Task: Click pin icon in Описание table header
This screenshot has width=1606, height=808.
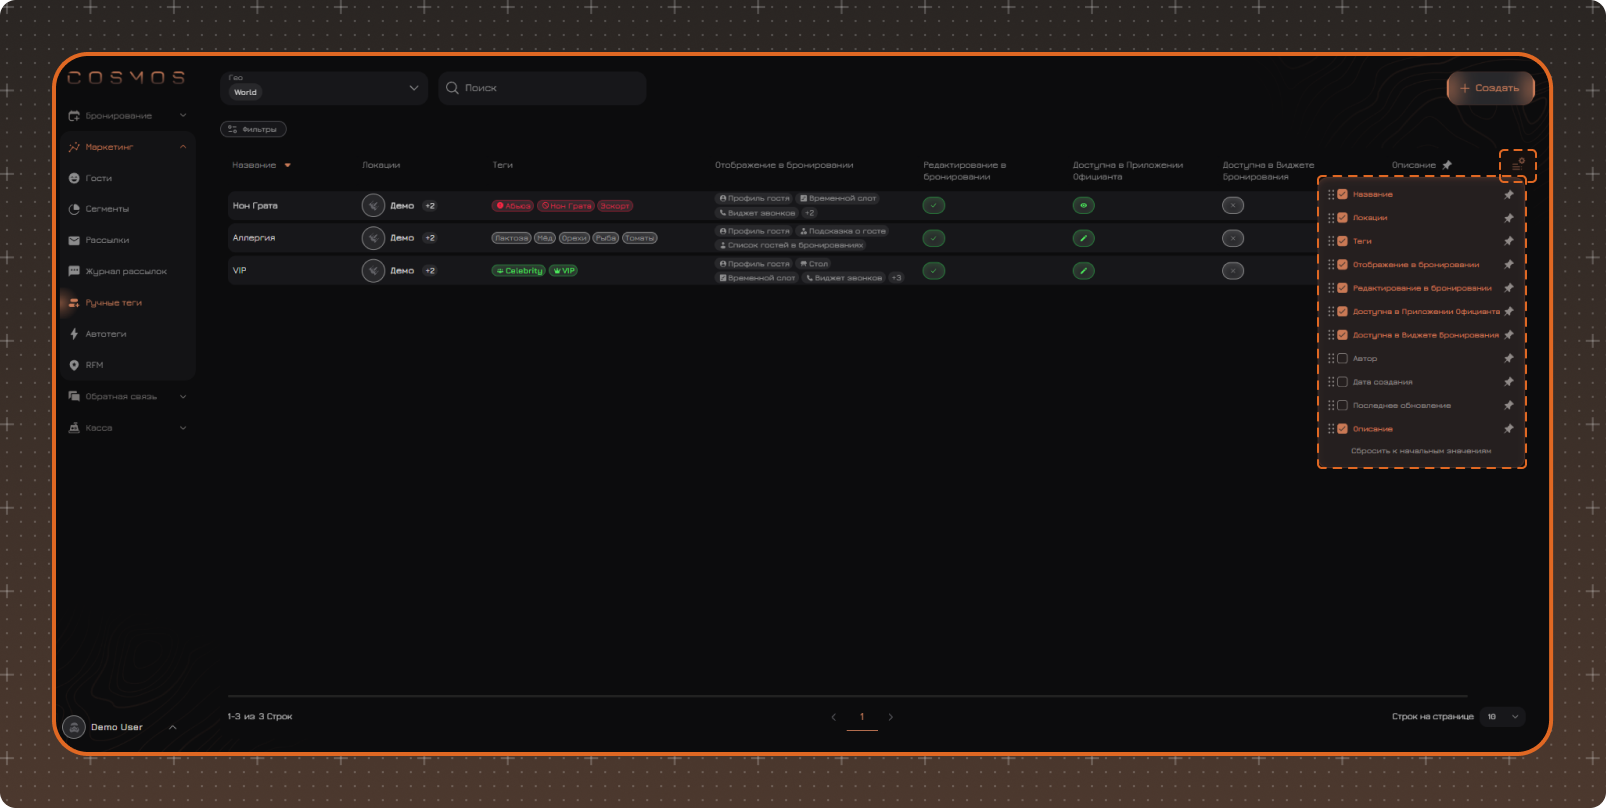Action: pyautogui.click(x=1447, y=165)
